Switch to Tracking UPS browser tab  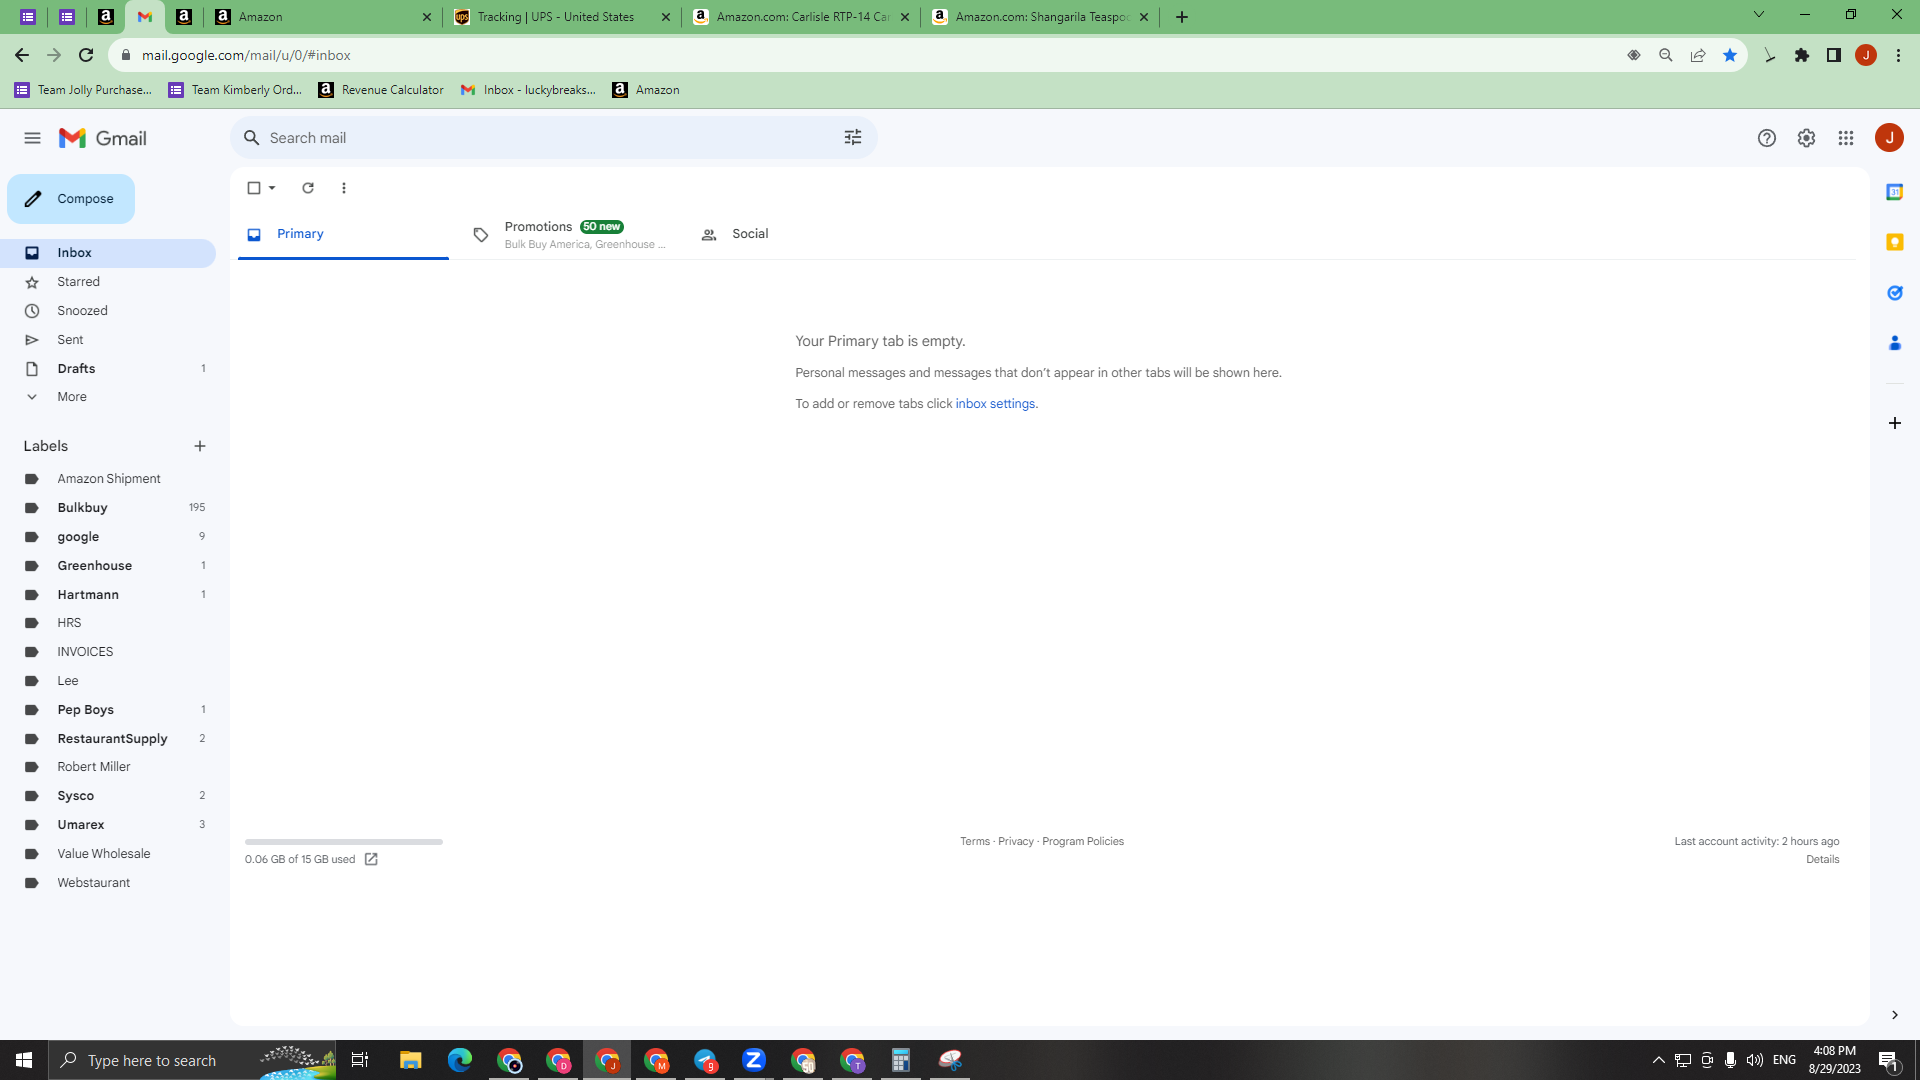click(x=562, y=17)
